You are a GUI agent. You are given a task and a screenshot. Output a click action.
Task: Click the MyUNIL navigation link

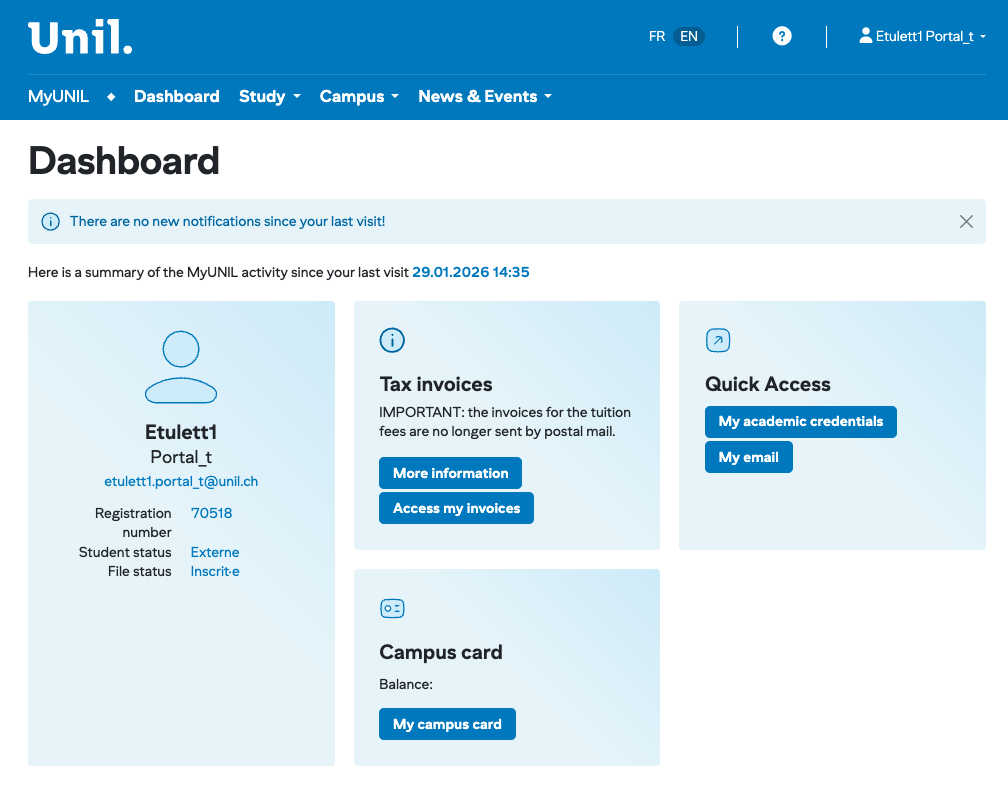[x=58, y=97]
